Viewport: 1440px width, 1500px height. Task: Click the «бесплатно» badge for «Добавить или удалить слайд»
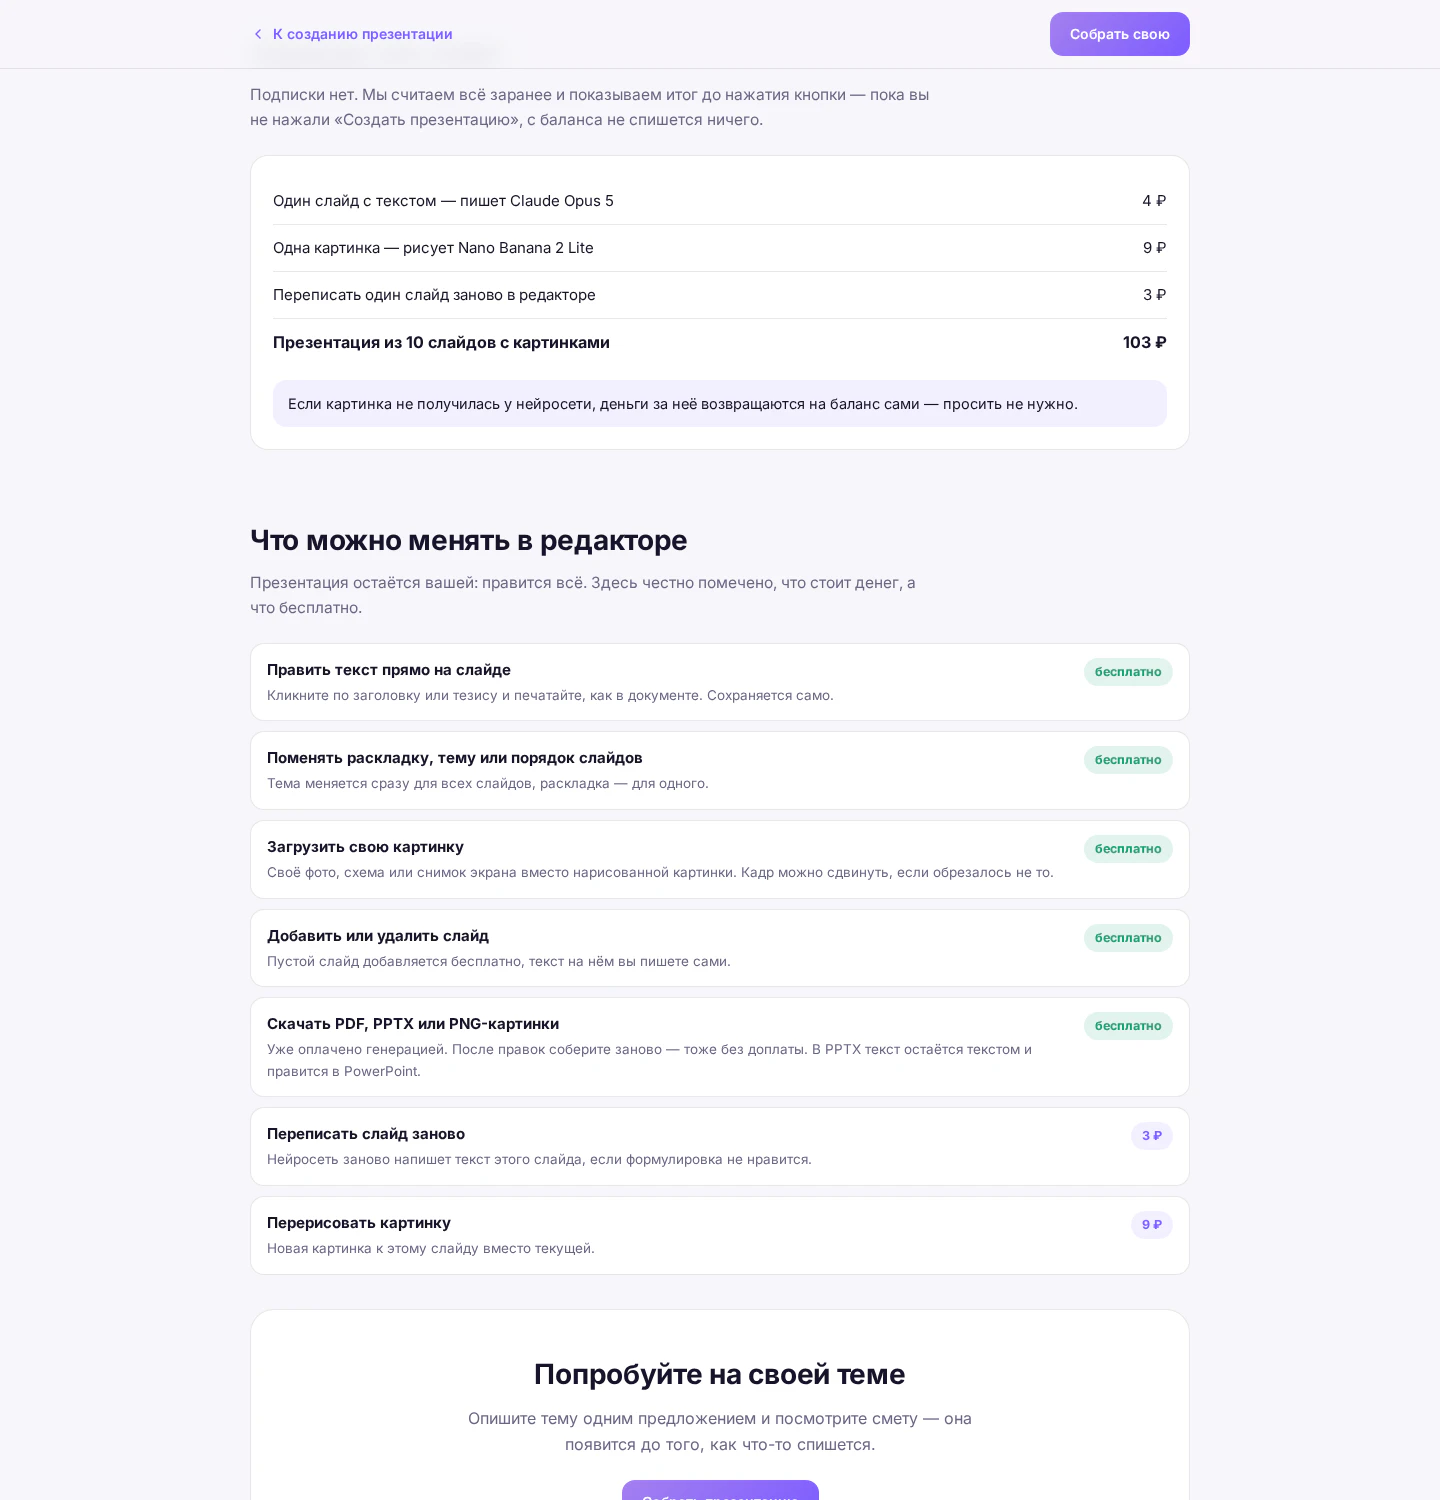(1128, 938)
